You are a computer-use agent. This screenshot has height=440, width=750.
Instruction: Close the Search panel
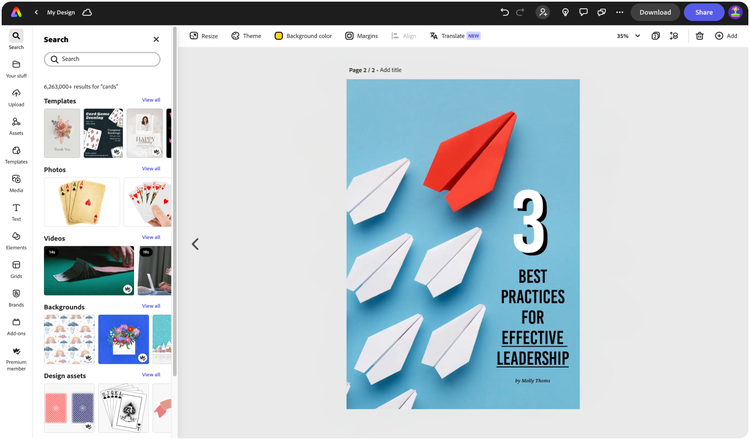pyautogui.click(x=156, y=39)
